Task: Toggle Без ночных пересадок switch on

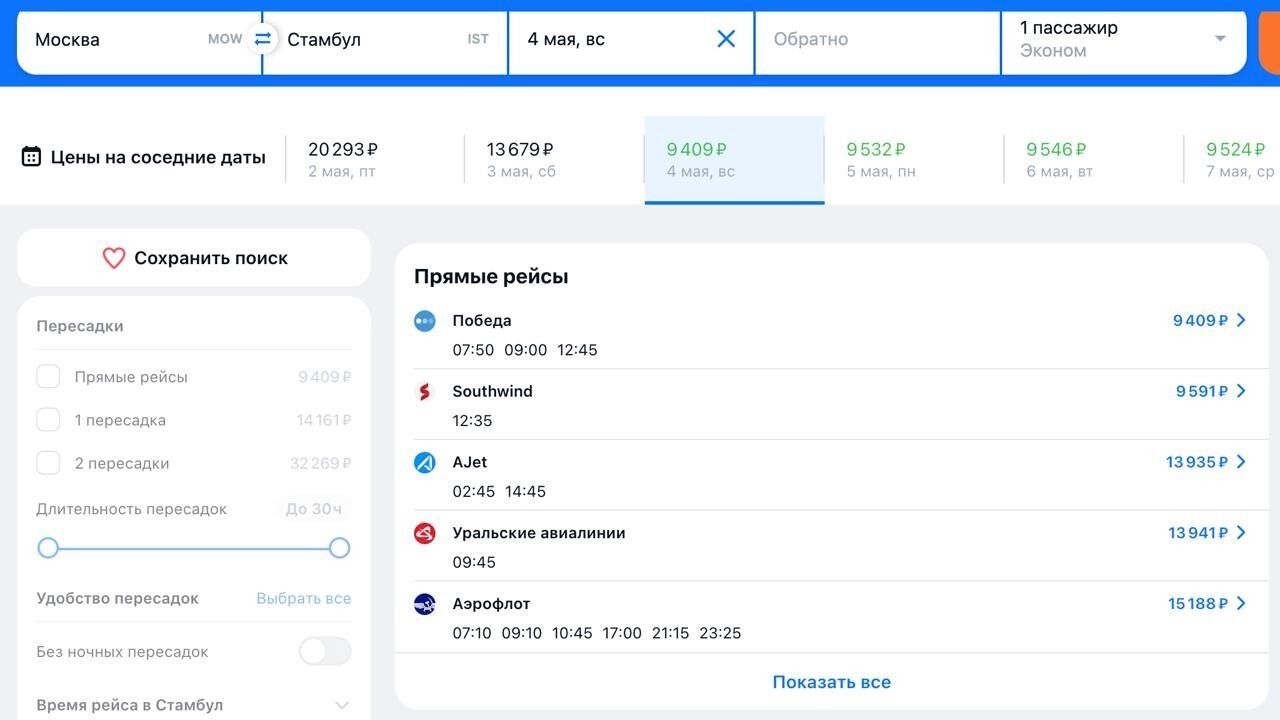Action: pyautogui.click(x=324, y=651)
